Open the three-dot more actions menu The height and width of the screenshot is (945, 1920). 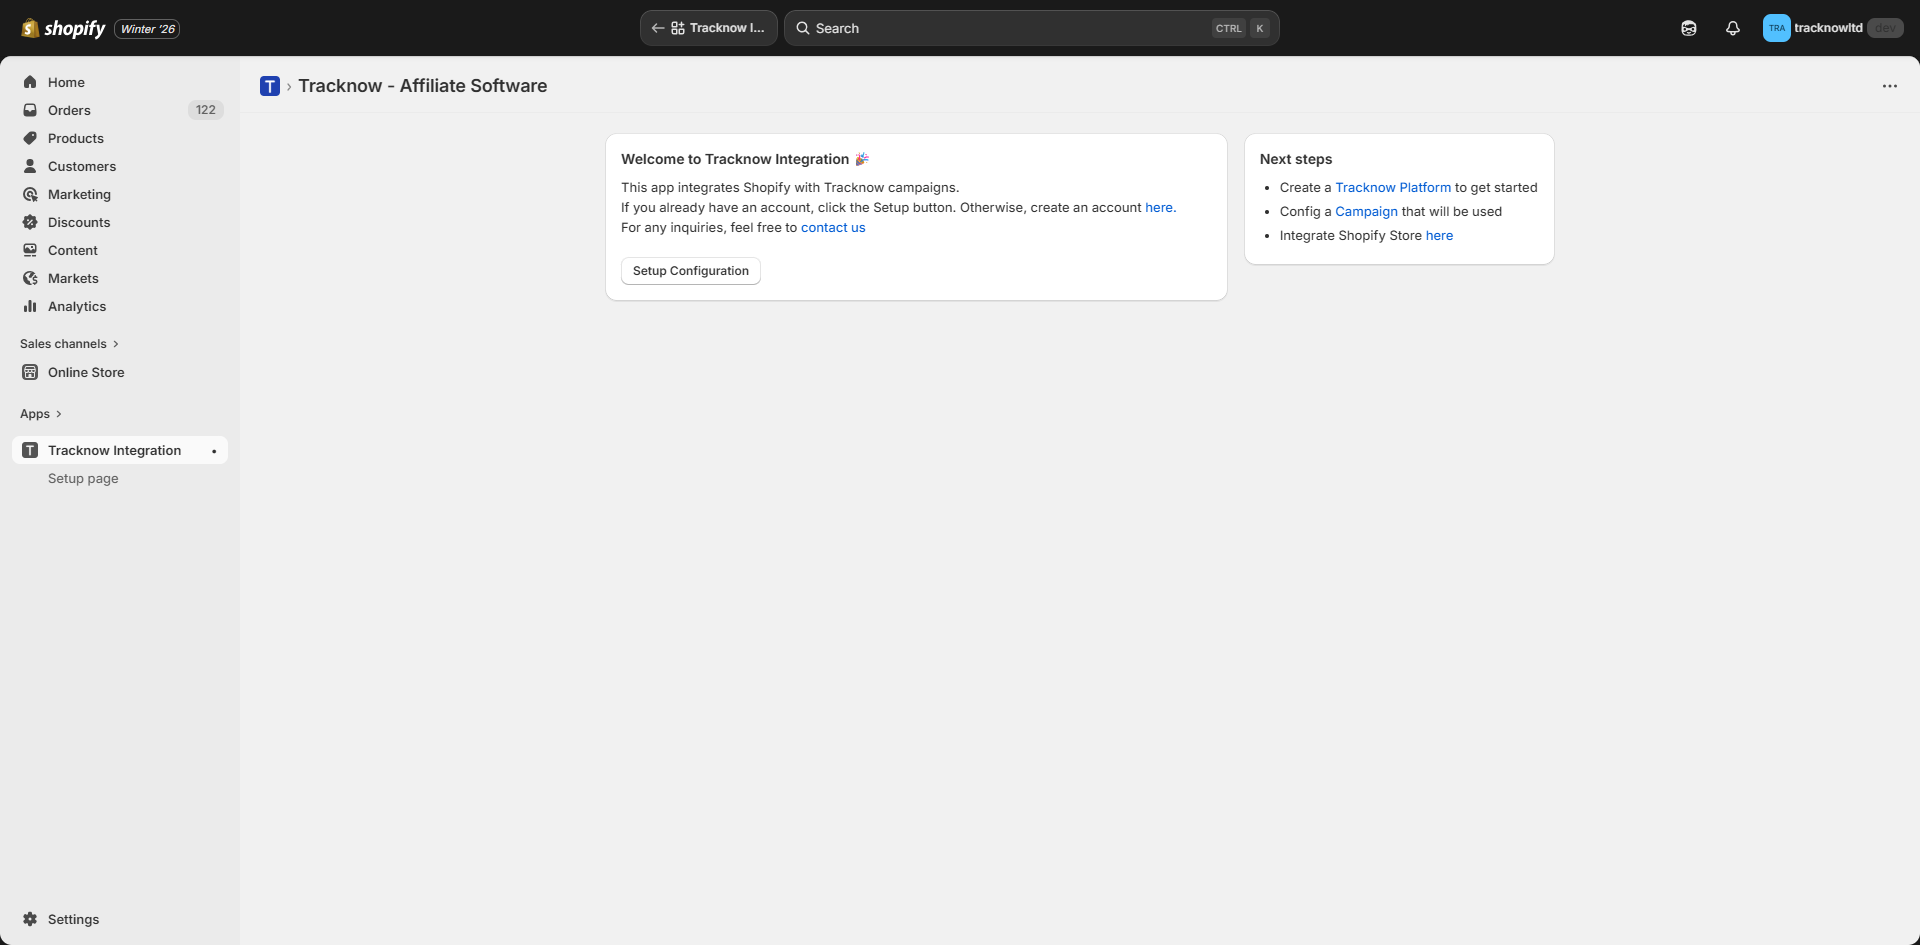(x=1889, y=86)
